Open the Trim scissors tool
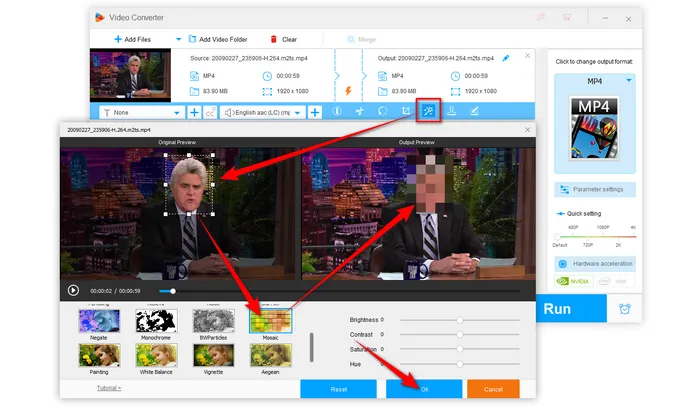700x407 pixels. pyautogui.click(x=360, y=111)
